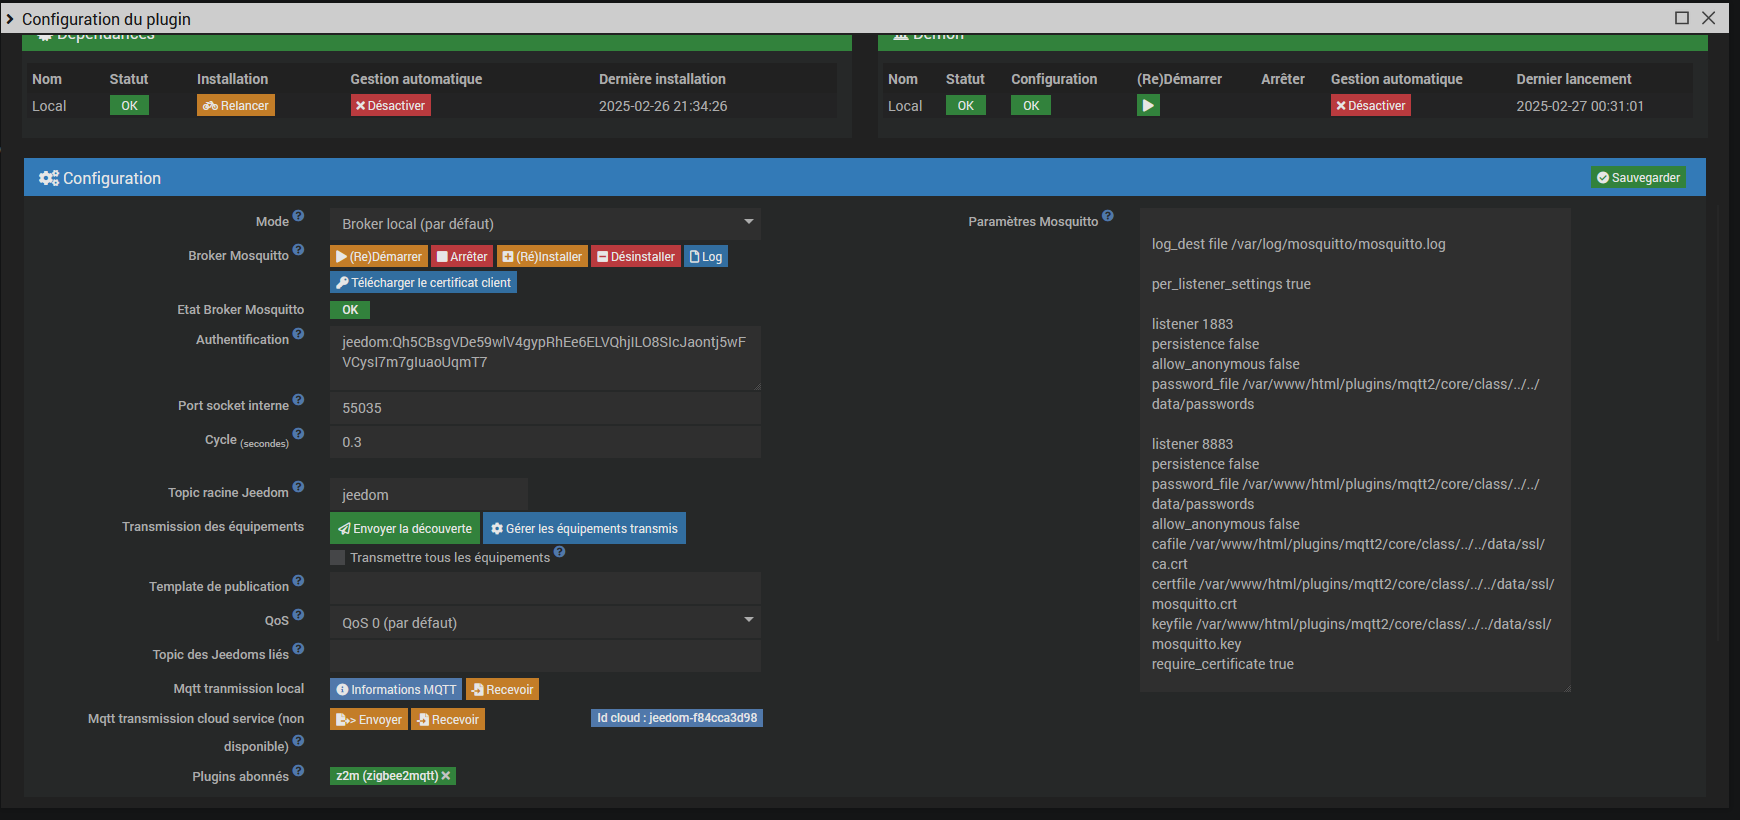
Task: Click help icon next to Mode label
Action: pos(298,216)
